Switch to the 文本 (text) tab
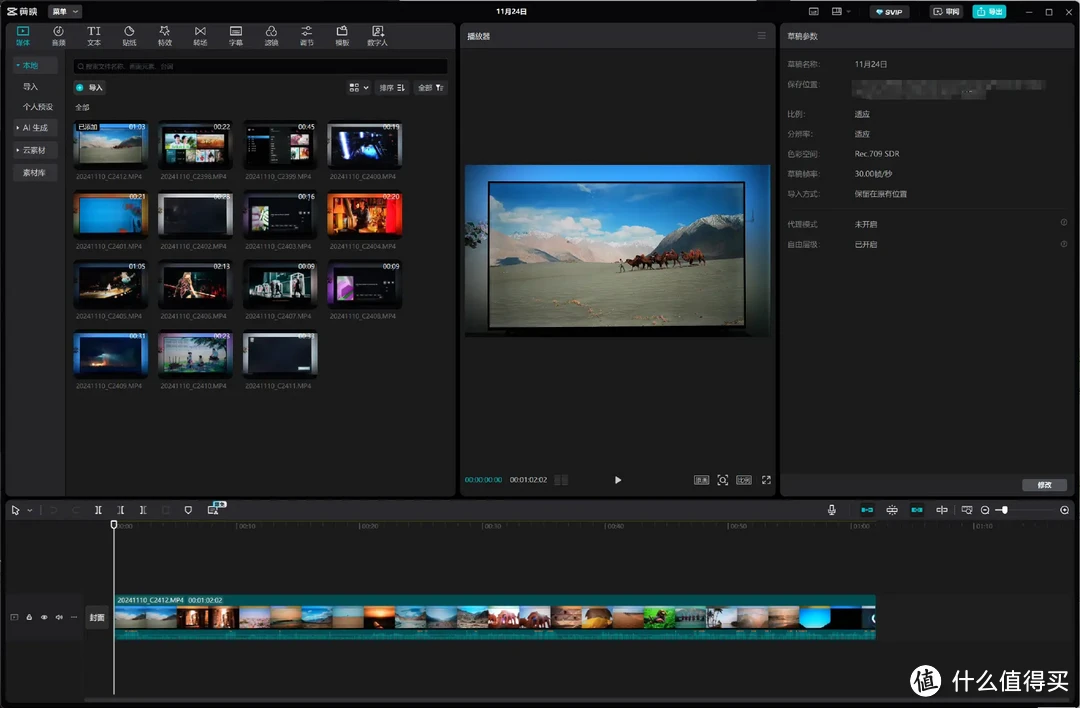 [x=94, y=36]
